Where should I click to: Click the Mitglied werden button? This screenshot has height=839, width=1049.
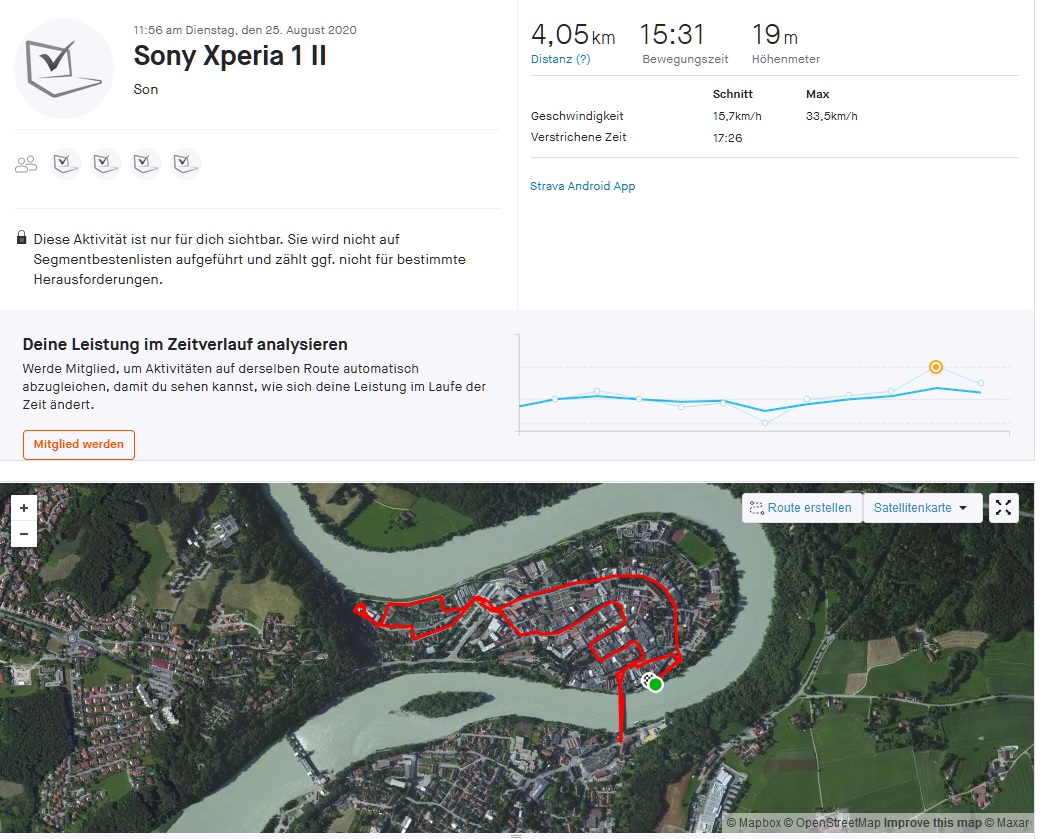79,444
